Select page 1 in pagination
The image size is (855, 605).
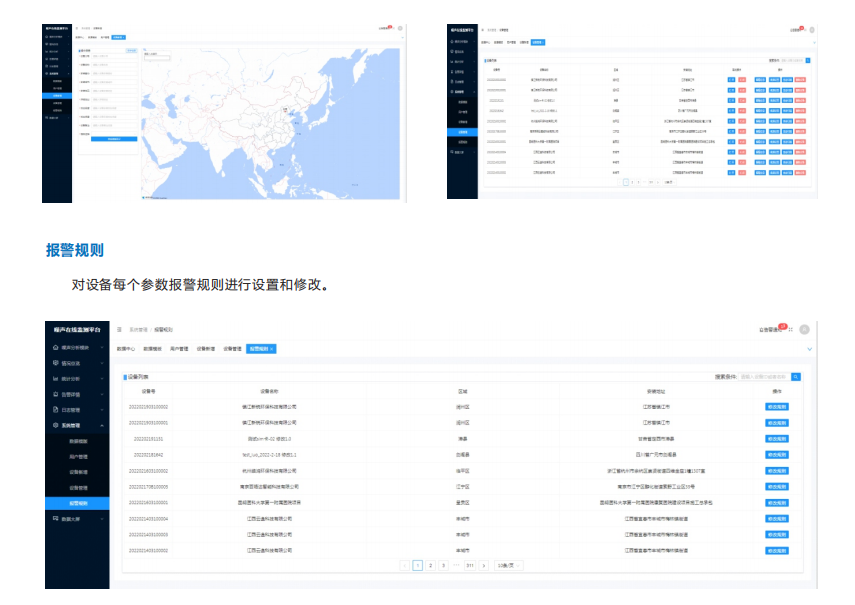pyautogui.click(x=418, y=566)
